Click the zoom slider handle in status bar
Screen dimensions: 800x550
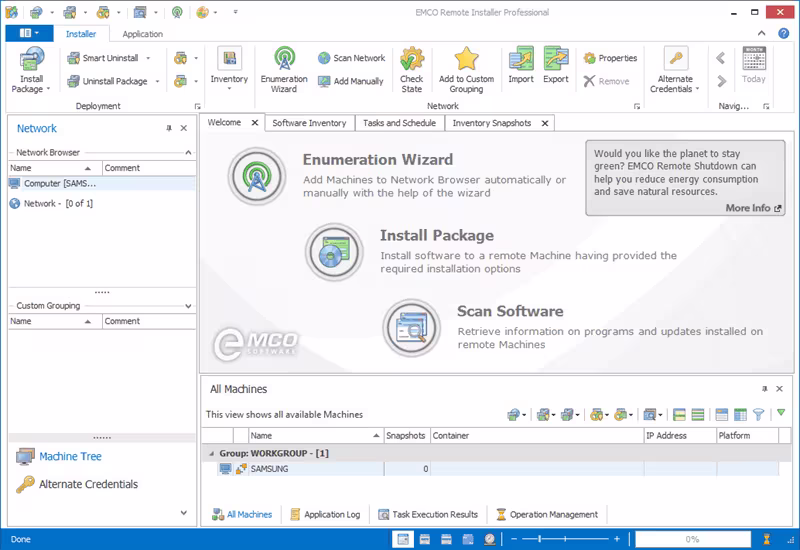coord(539,539)
